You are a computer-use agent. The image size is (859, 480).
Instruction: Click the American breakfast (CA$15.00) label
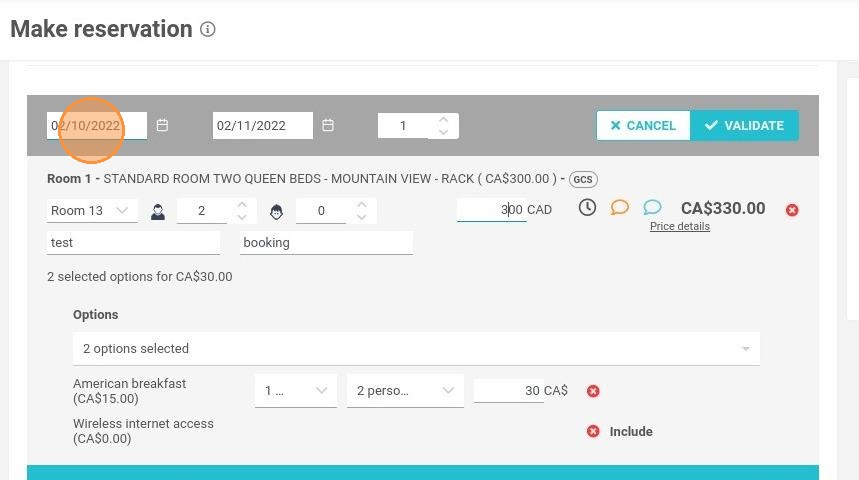(x=130, y=391)
